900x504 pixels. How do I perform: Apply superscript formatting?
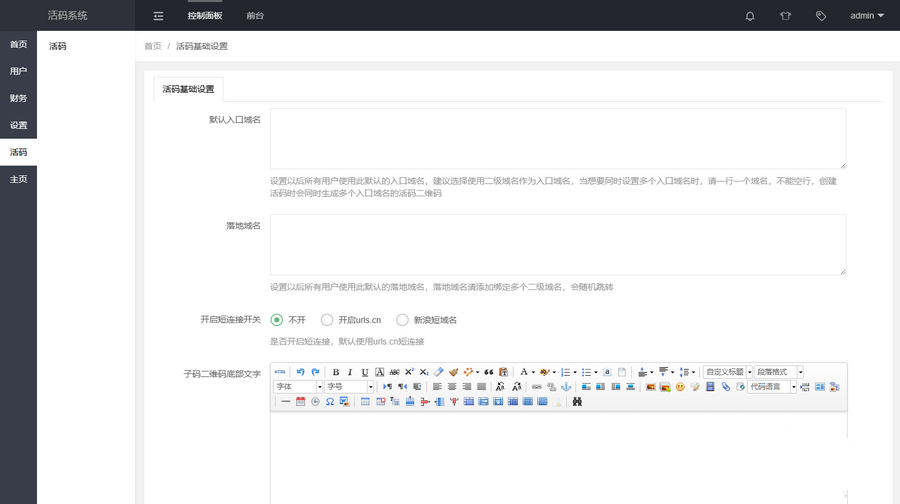point(409,372)
